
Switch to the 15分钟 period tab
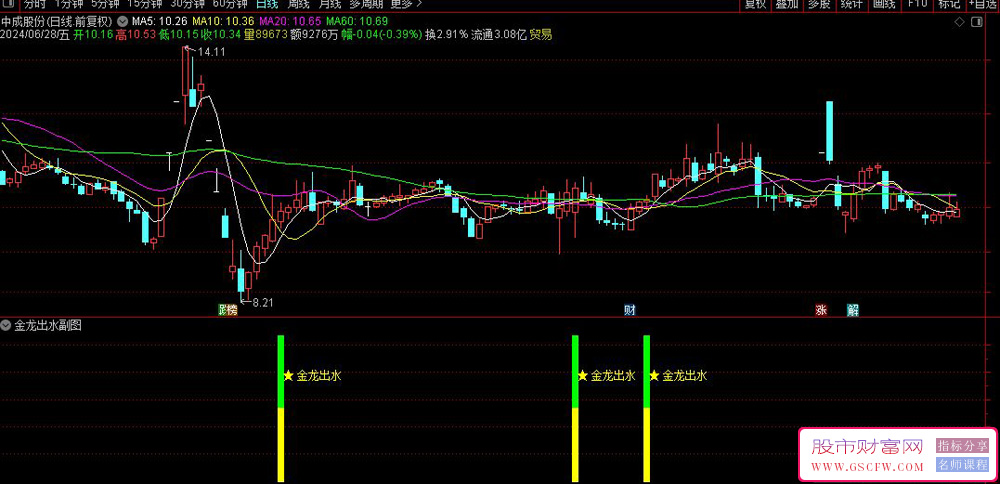(x=144, y=4)
